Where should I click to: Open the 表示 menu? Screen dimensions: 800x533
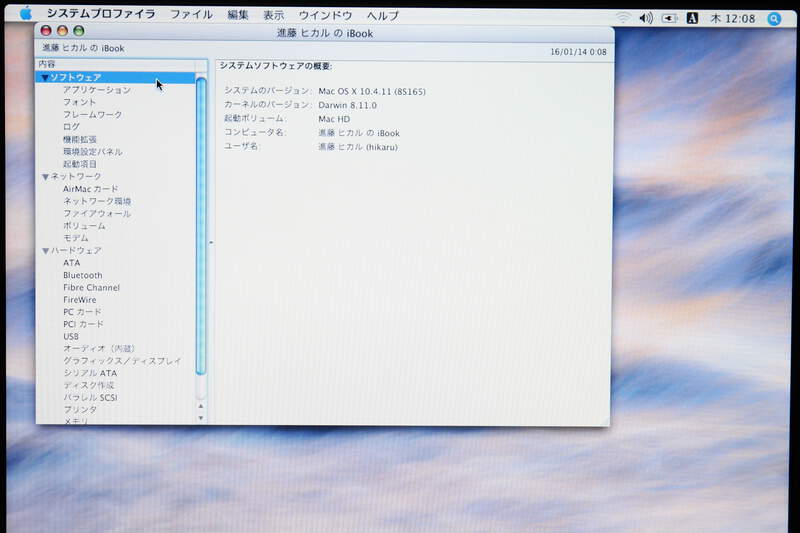point(273,15)
